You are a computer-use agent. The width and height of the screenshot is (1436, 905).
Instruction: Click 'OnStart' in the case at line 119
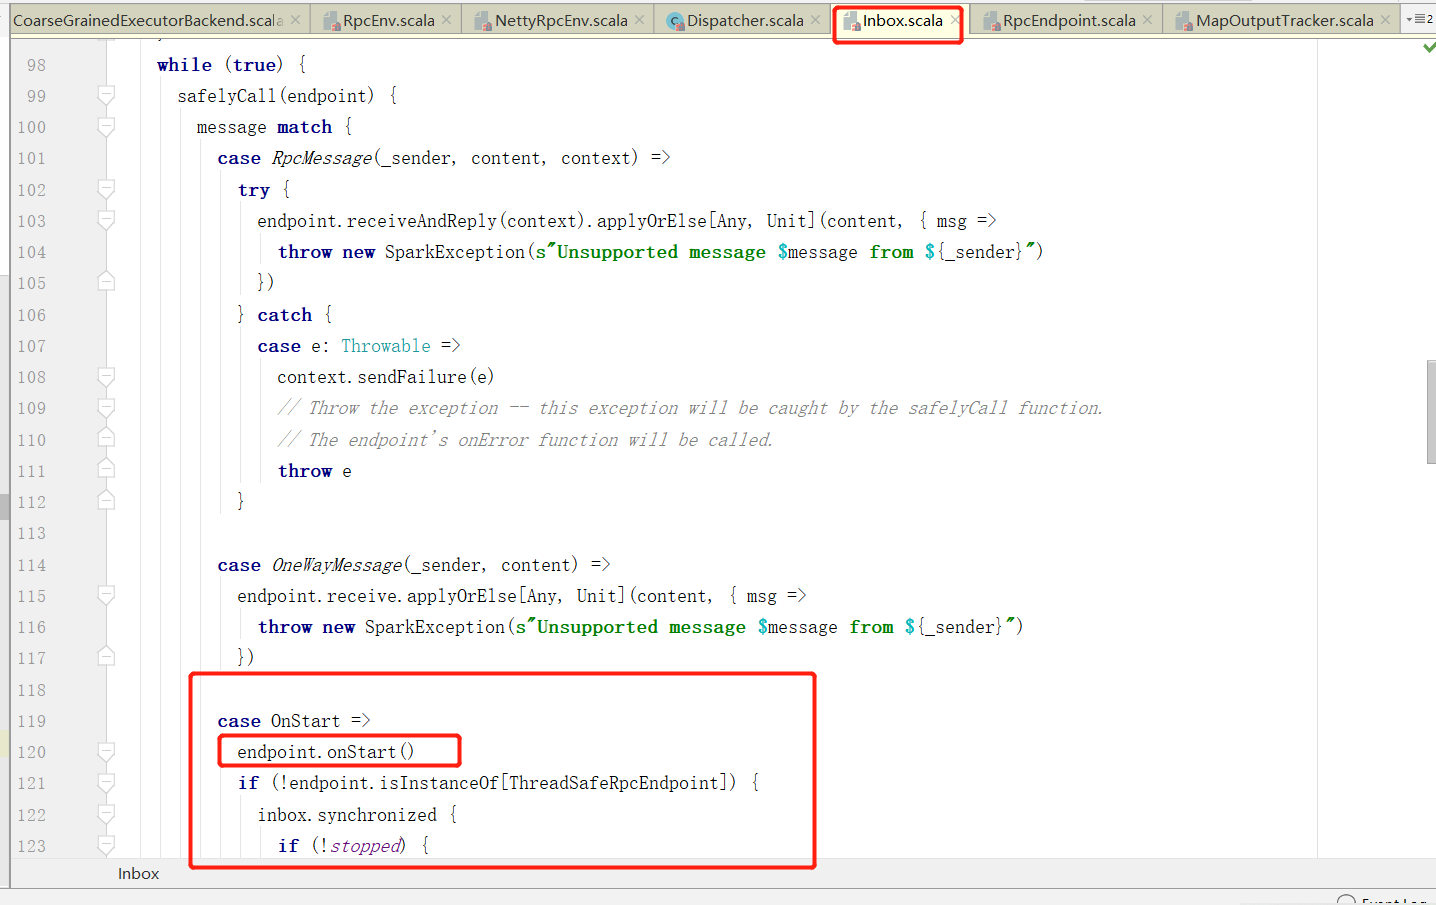coord(305,721)
